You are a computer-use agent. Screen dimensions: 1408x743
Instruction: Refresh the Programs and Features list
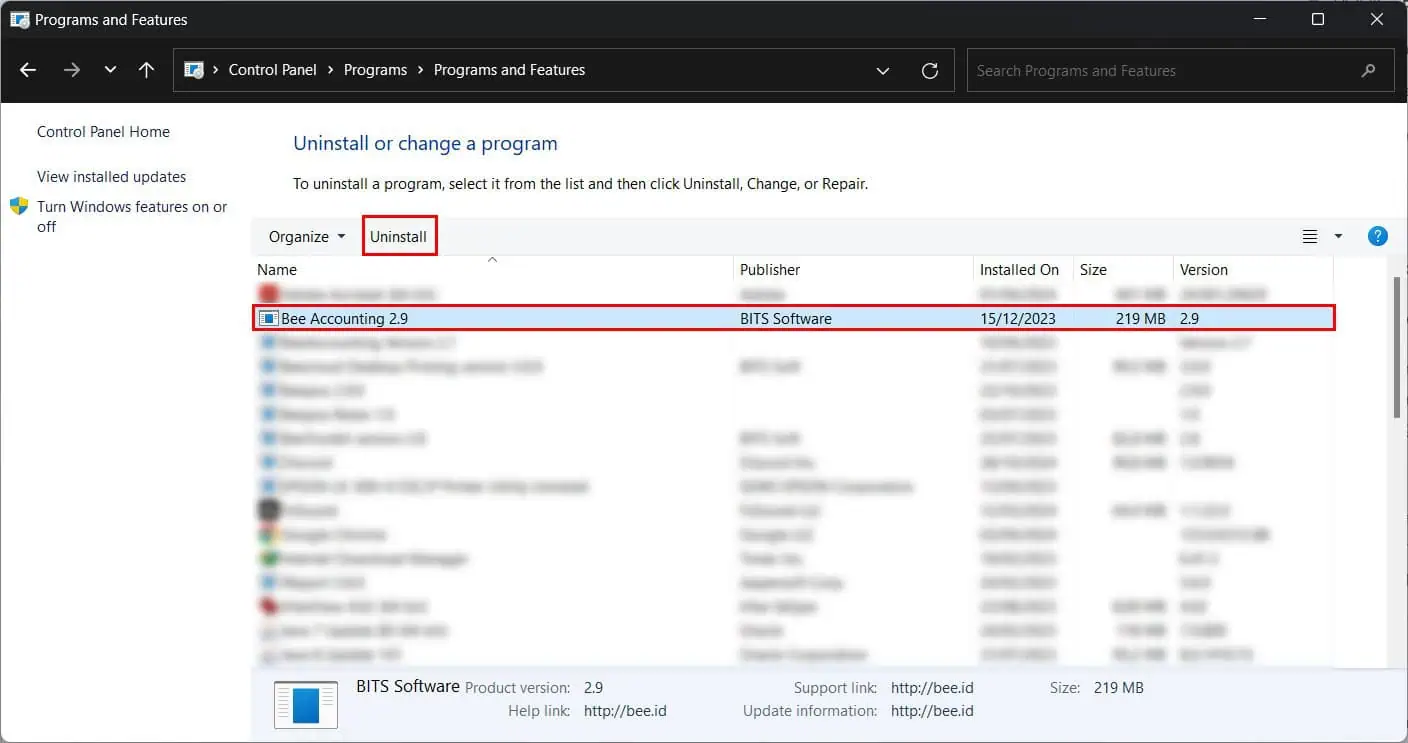pyautogui.click(x=930, y=71)
